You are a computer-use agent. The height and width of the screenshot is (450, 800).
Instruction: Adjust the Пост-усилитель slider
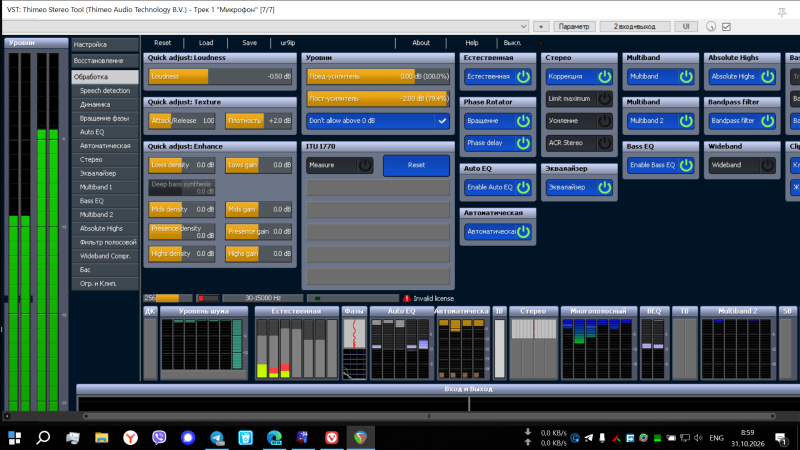coord(378,98)
